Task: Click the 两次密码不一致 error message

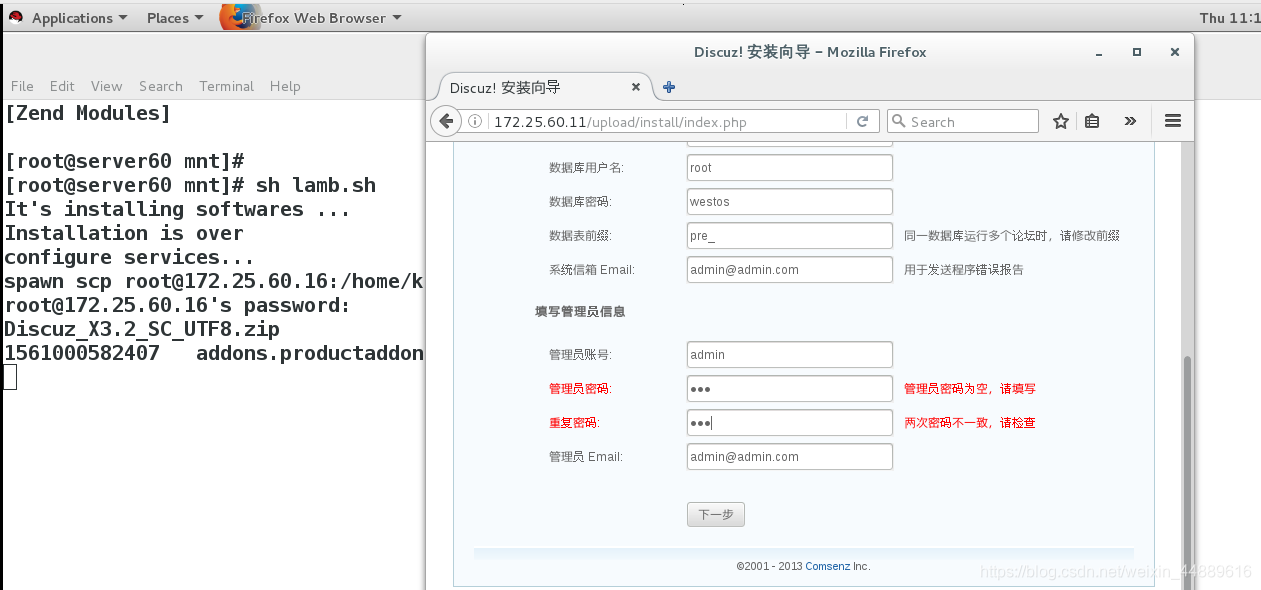Action: [970, 423]
